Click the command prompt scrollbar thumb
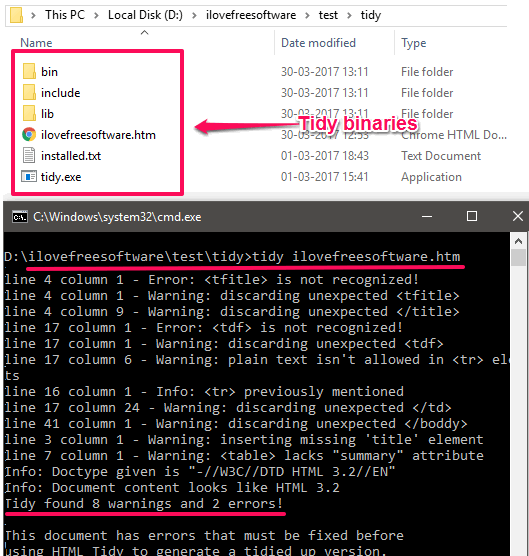 [x=518, y=257]
